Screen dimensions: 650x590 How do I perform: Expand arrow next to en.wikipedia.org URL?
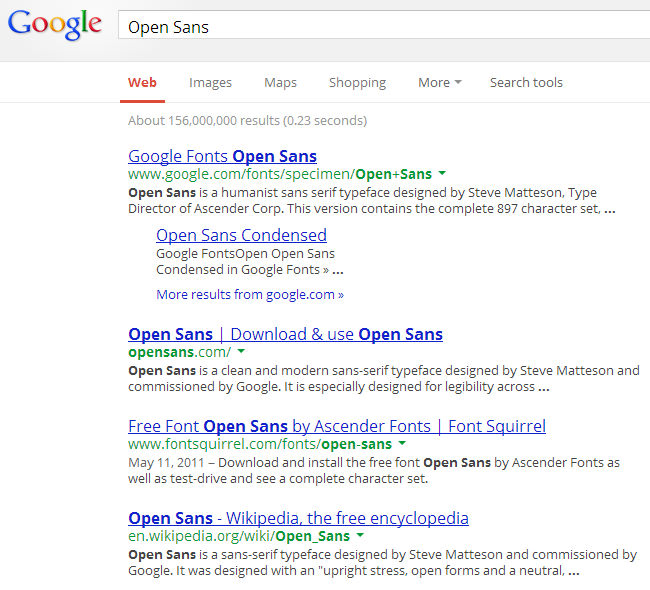pos(360,535)
